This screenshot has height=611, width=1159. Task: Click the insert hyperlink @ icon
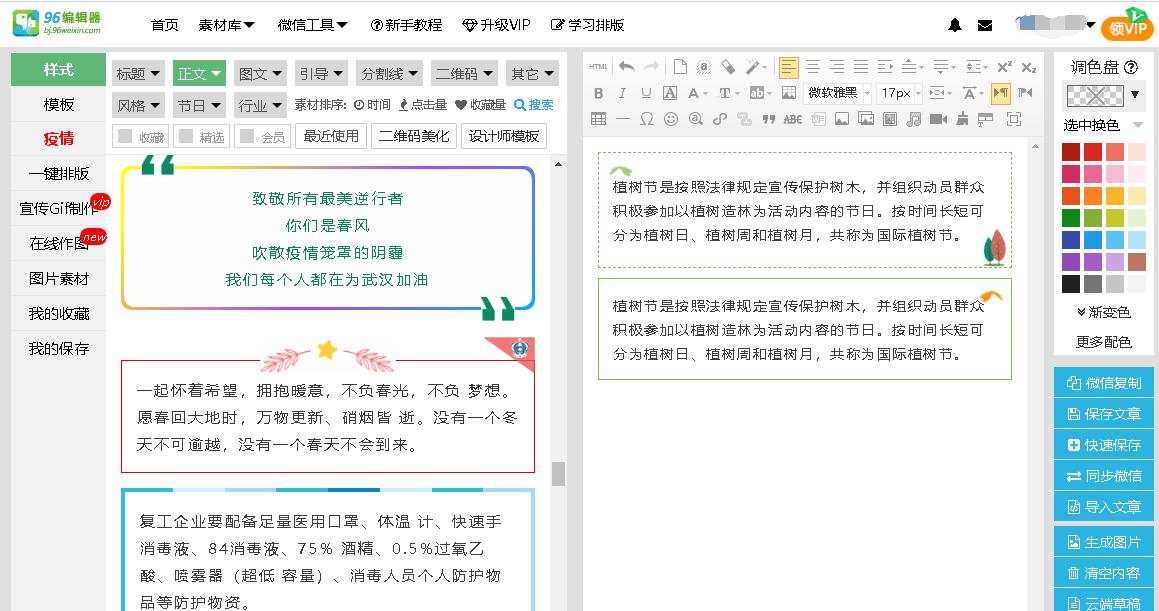(694, 119)
